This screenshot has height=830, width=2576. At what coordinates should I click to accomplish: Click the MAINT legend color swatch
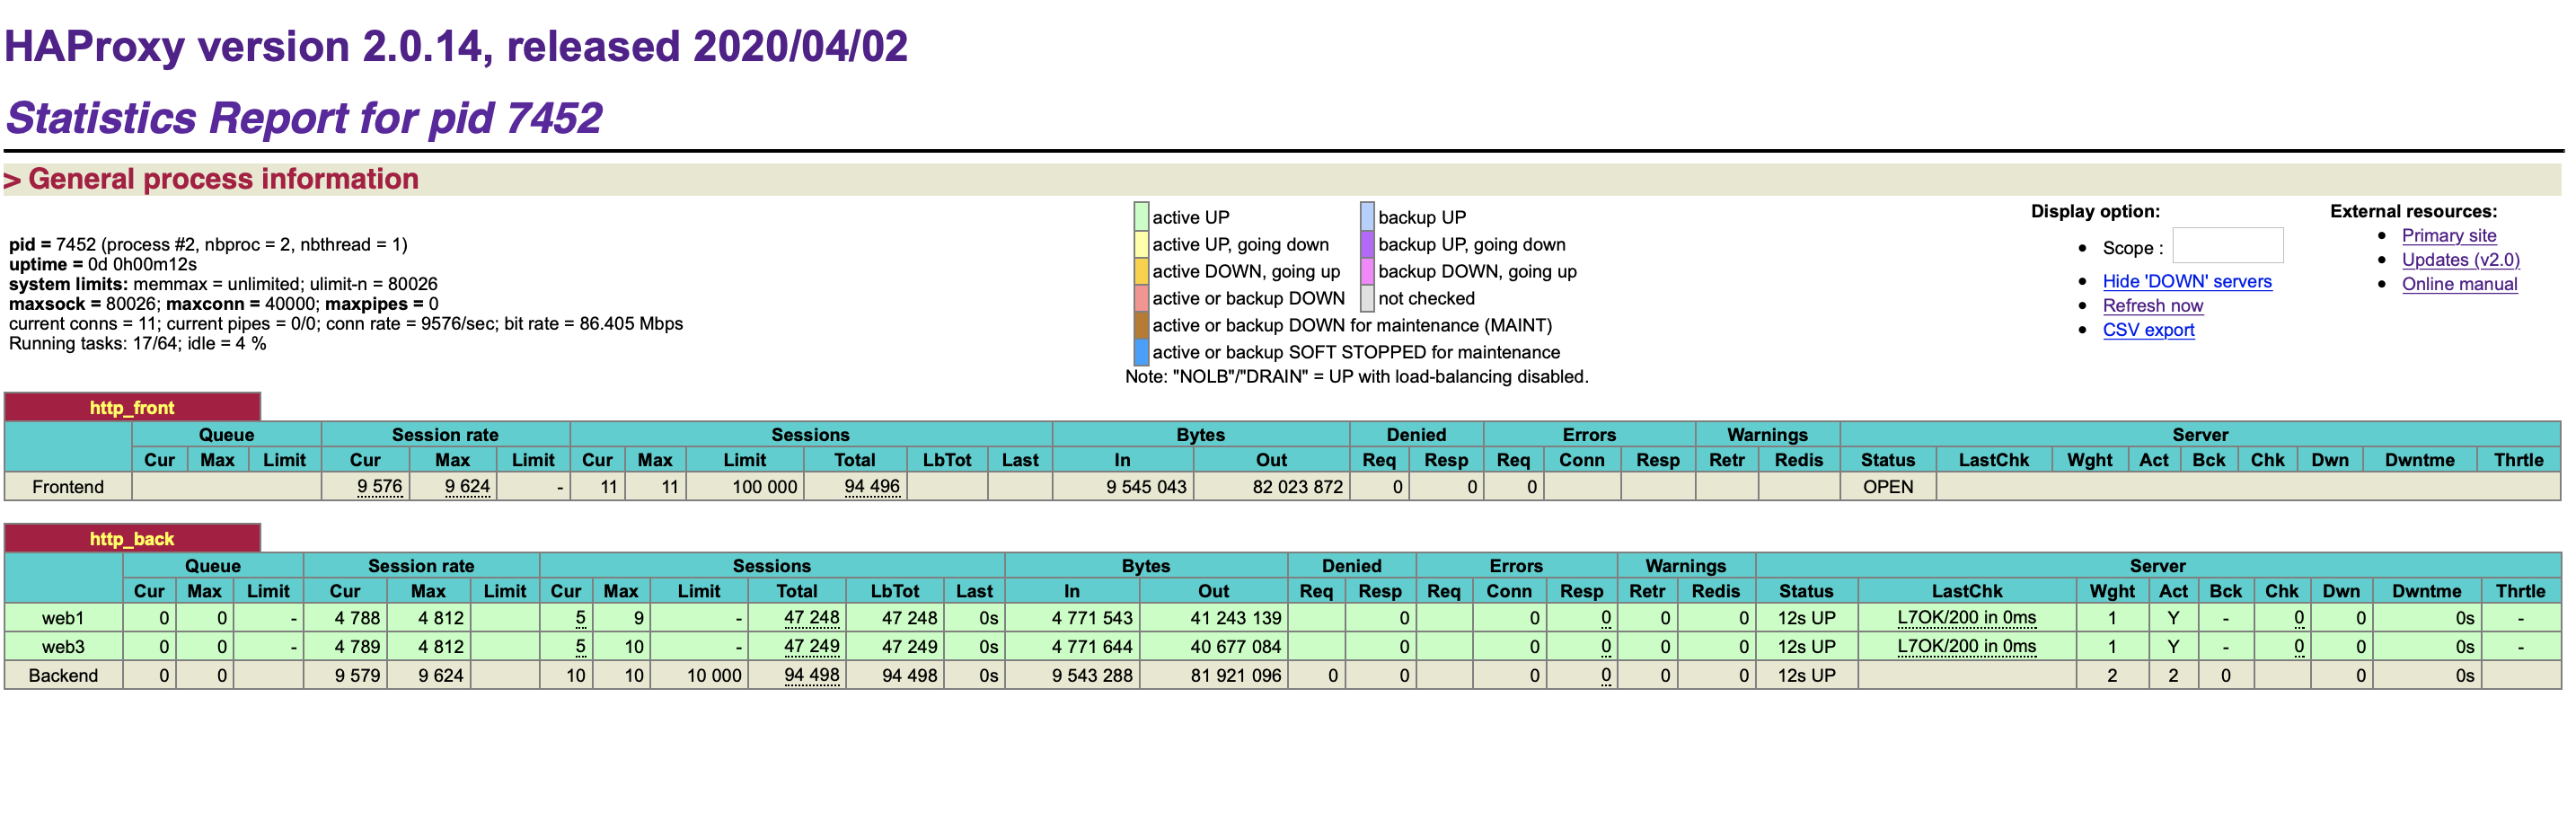pyautogui.click(x=1140, y=325)
